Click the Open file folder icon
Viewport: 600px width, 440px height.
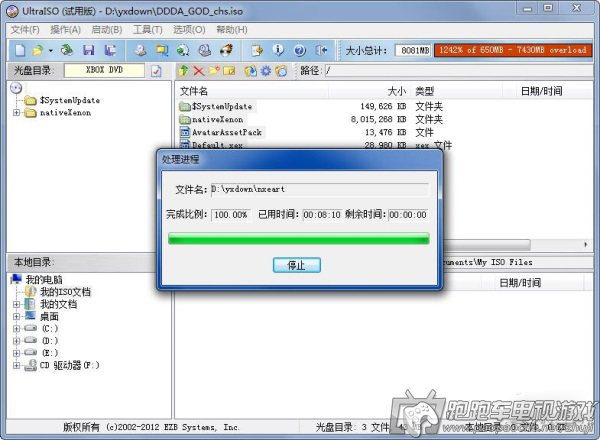38,50
